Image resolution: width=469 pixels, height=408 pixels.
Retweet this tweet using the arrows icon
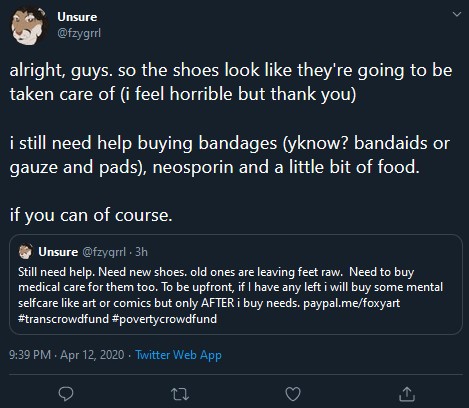pos(180,394)
